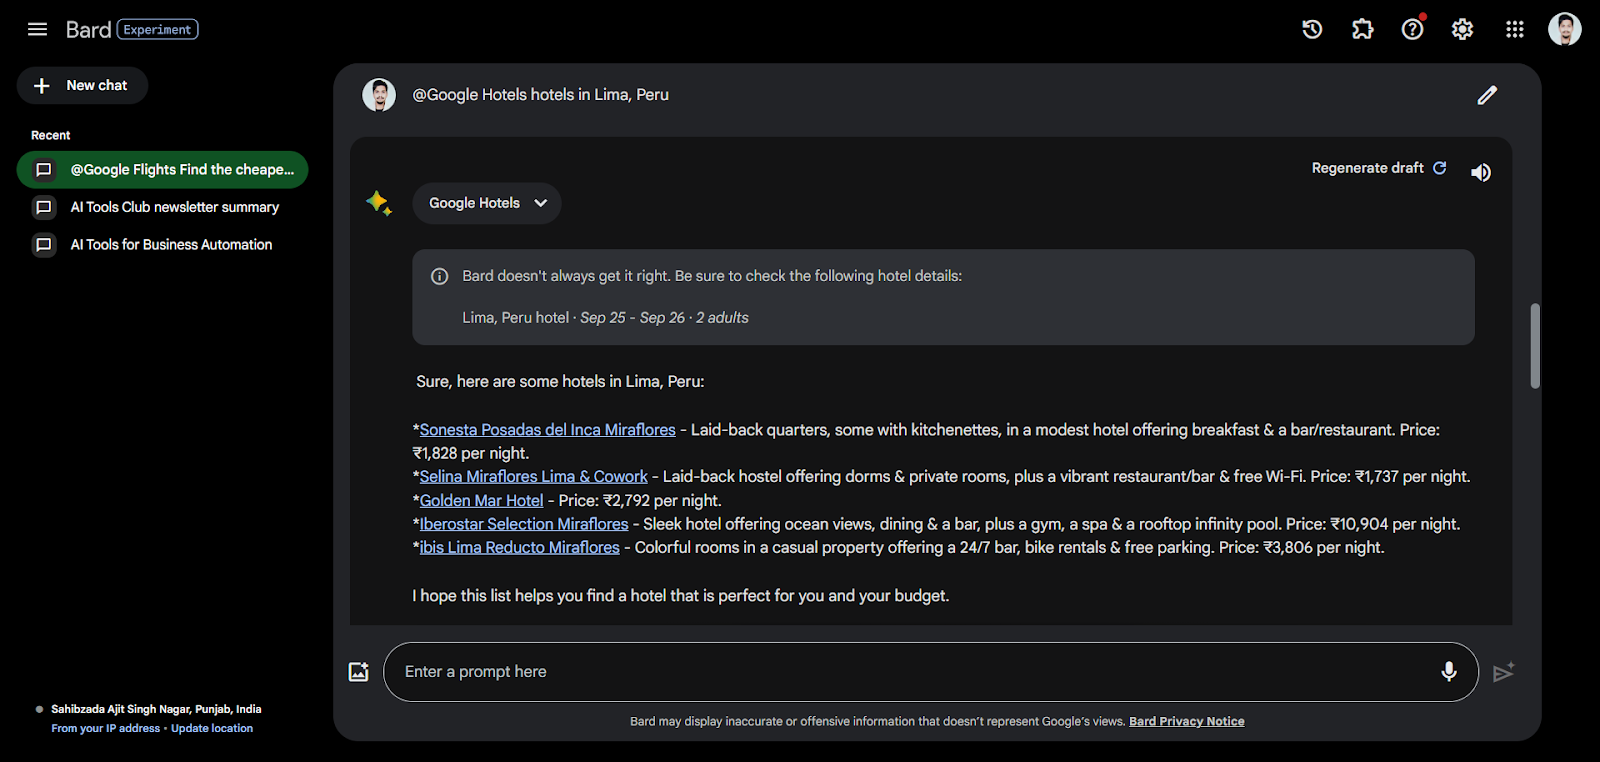
Task: Toggle the main menu hamburger icon
Action: click(37, 29)
